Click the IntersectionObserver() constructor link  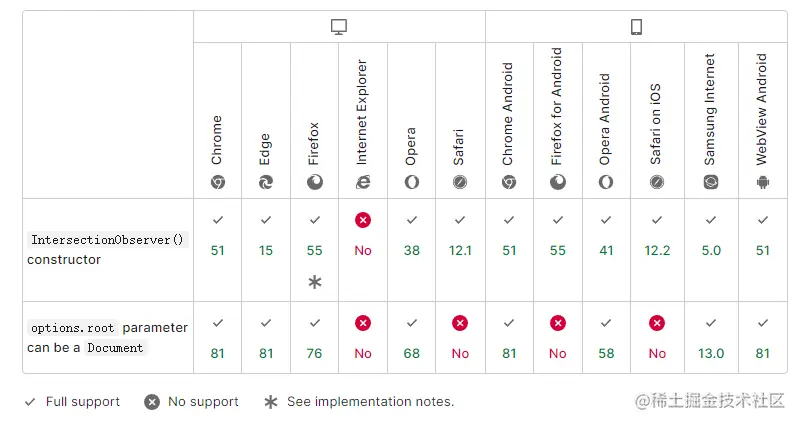pos(108,240)
